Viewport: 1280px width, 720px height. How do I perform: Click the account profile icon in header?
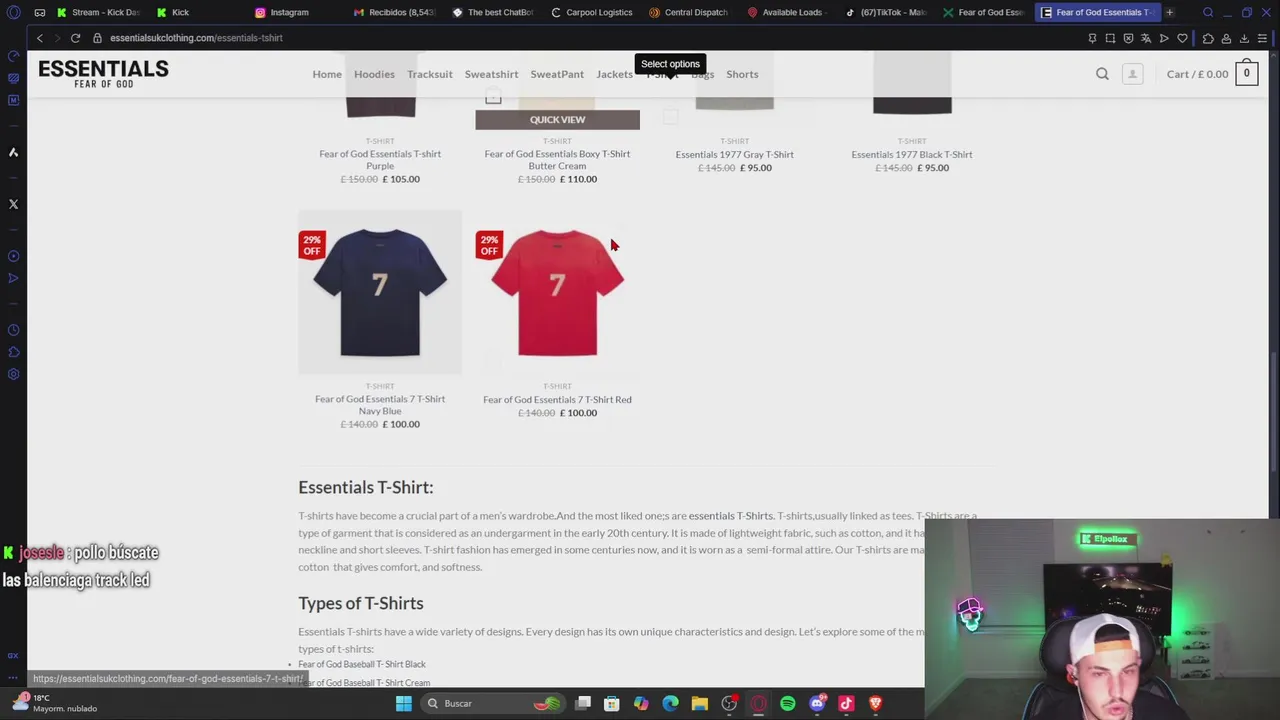tap(1132, 74)
